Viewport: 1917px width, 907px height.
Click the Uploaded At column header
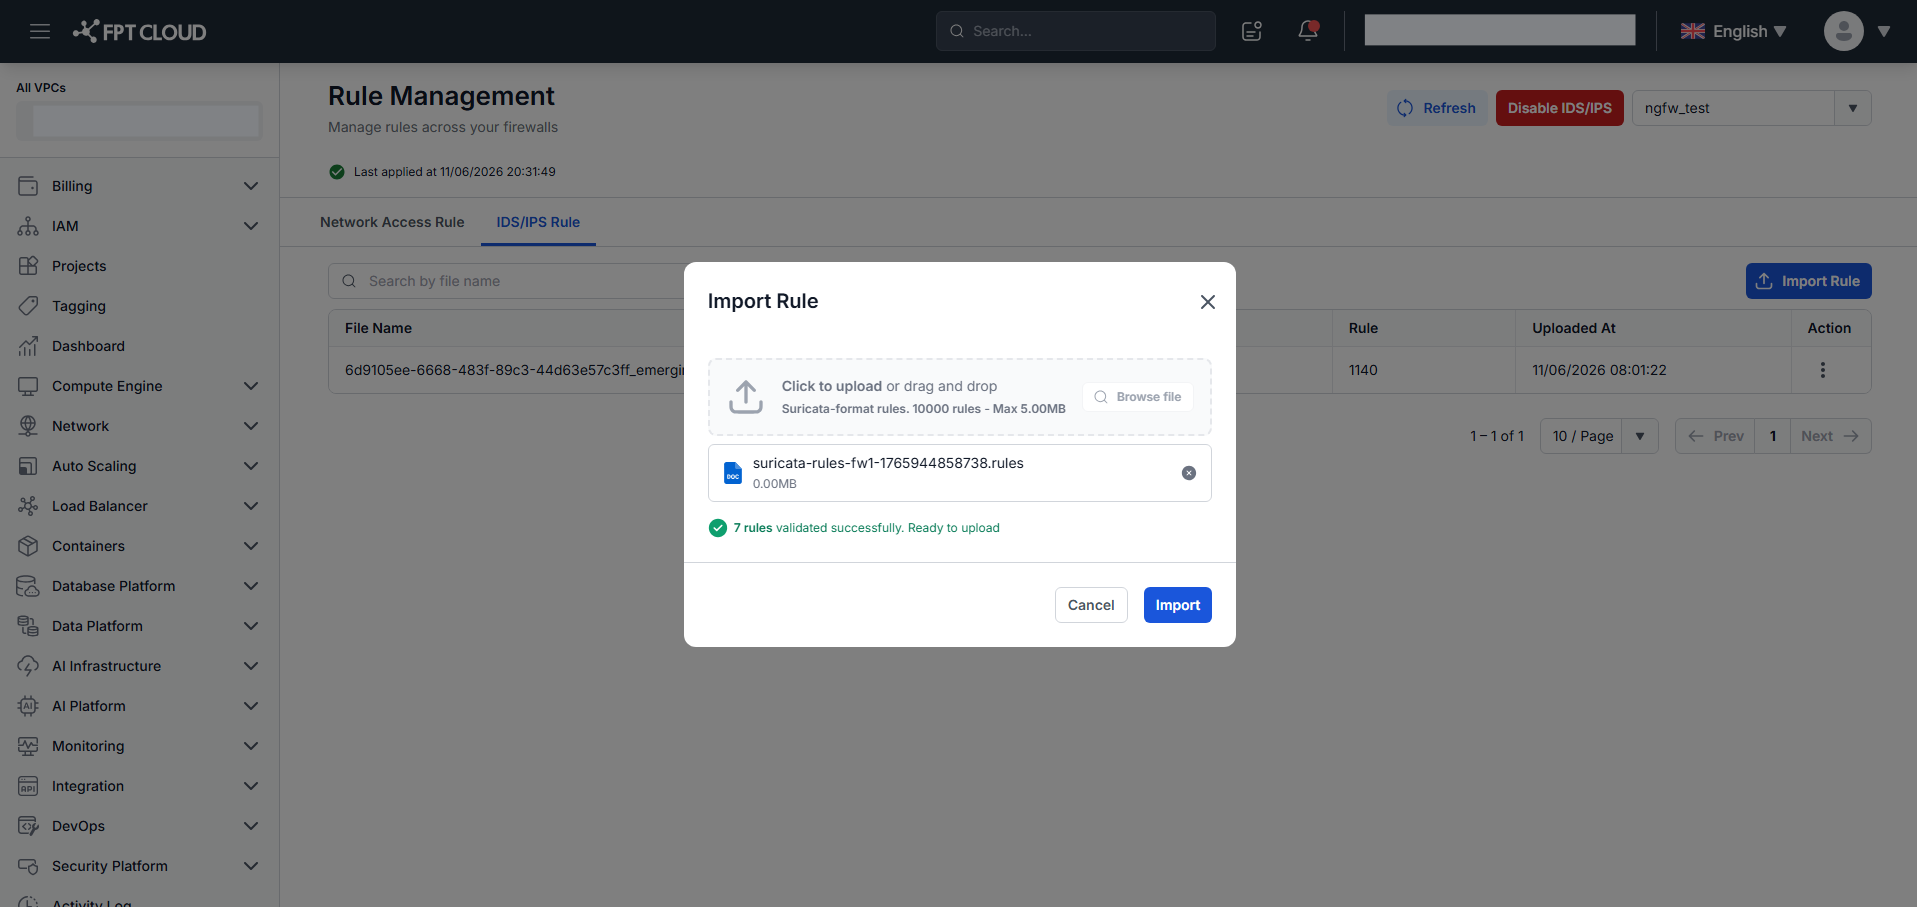pyautogui.click(x=1574, y=328)
